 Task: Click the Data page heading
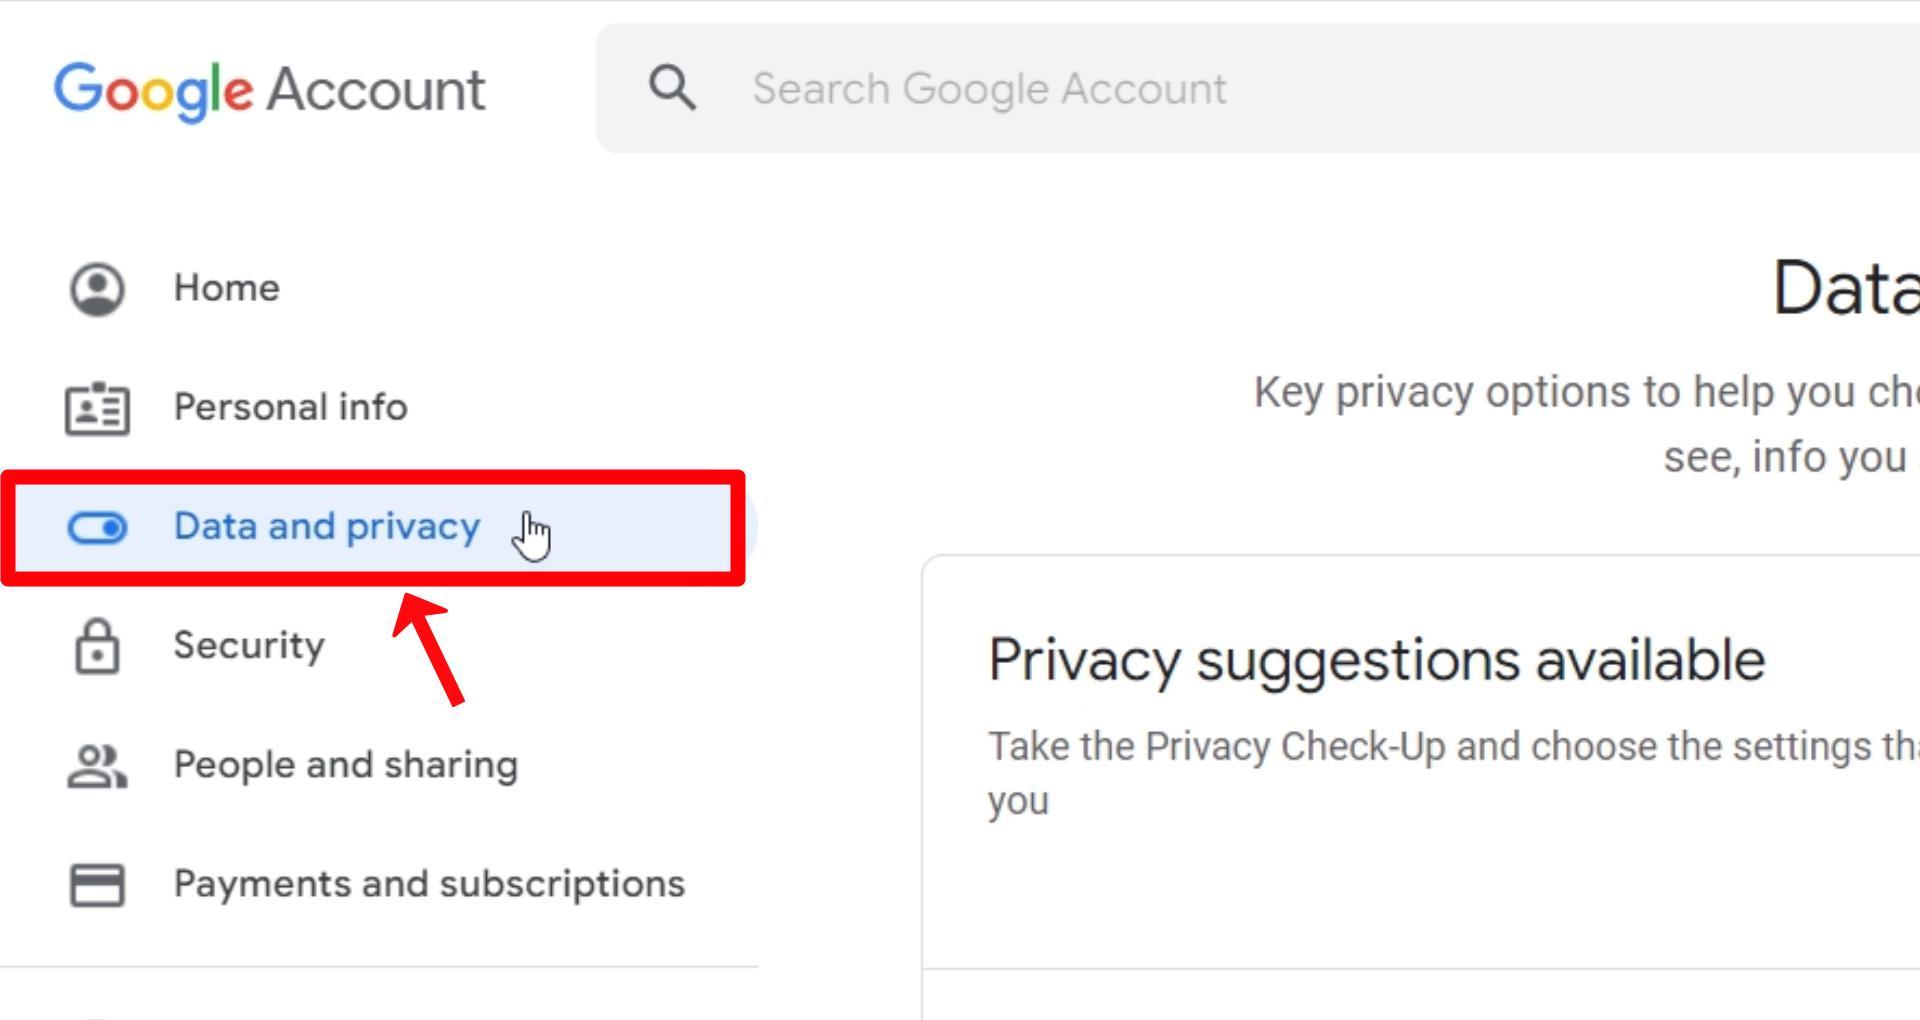tap(1846, 289)
